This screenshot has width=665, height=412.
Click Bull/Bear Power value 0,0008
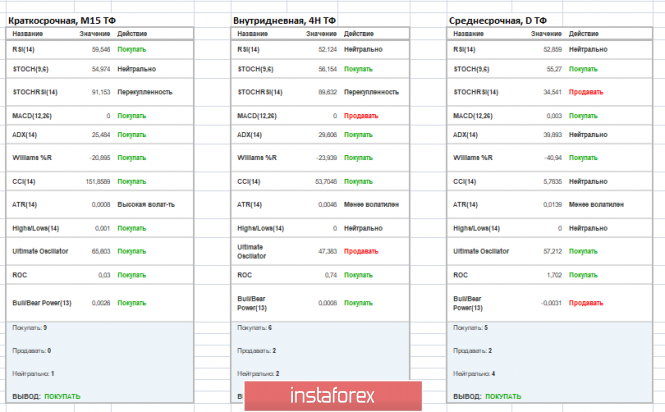click(327, 303)
